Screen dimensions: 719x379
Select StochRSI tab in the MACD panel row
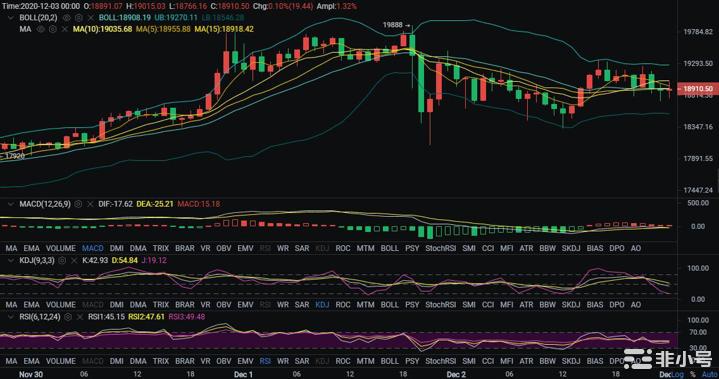pyautogui.click(x=441, y=248)
